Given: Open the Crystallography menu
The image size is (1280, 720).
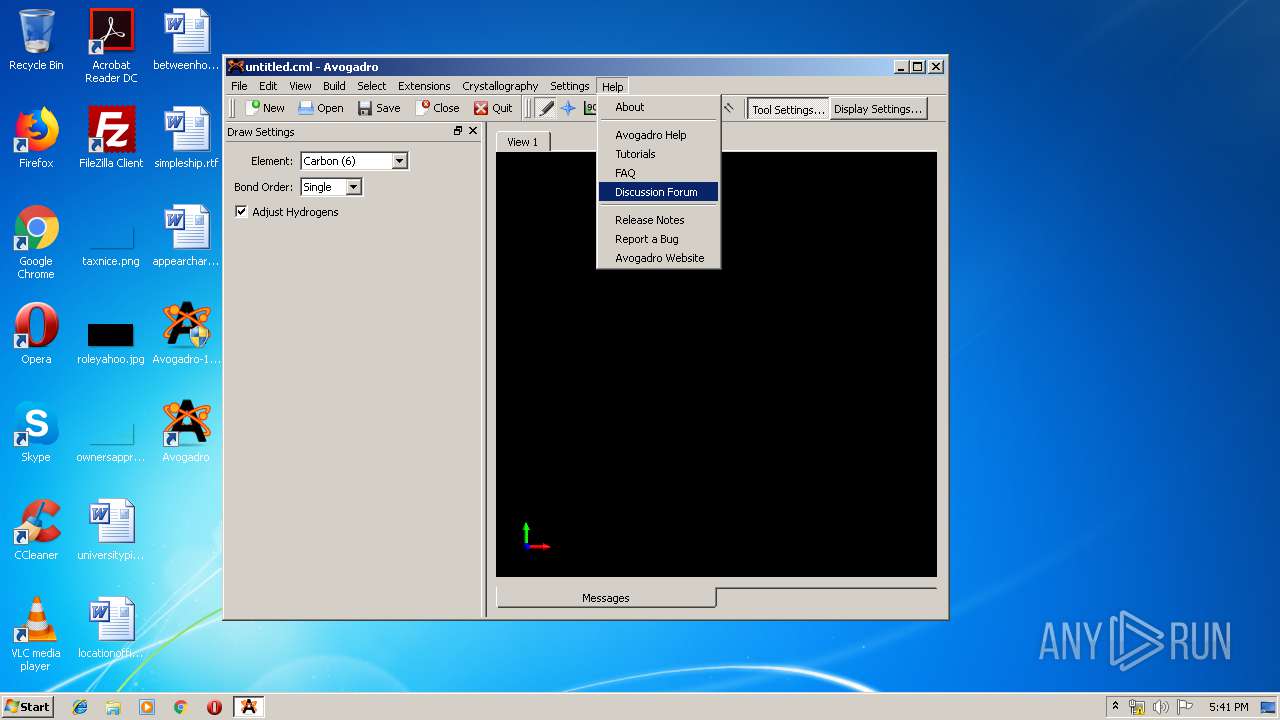Looking at the screenshot, I should (x=500, y=86).
